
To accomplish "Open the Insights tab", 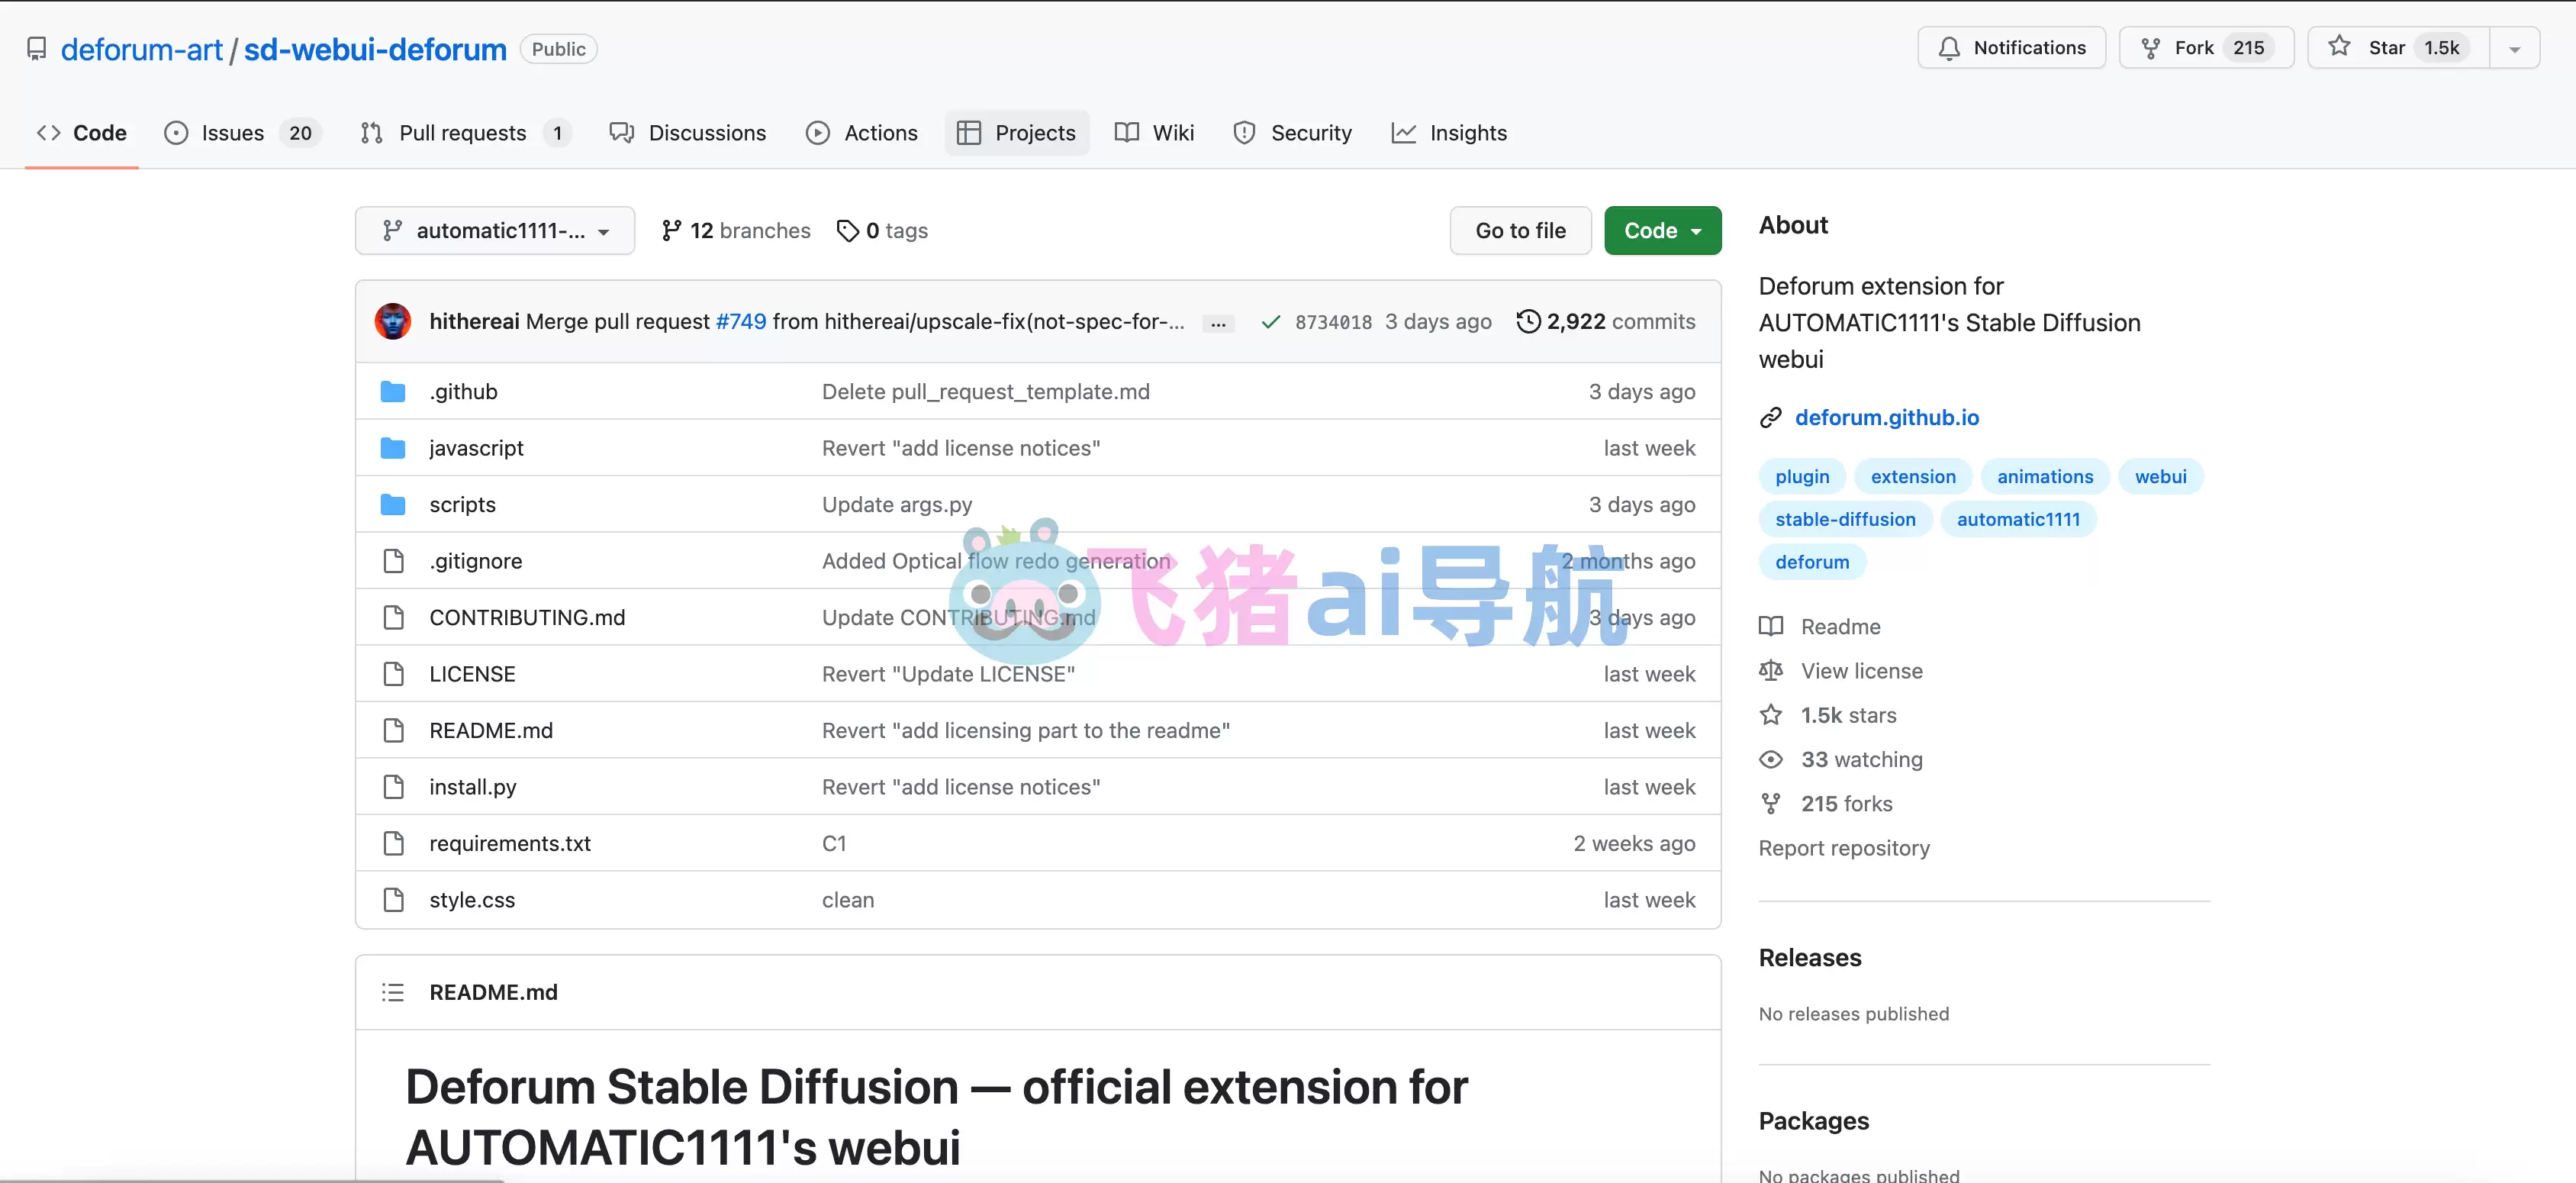I will point(1449,133).
